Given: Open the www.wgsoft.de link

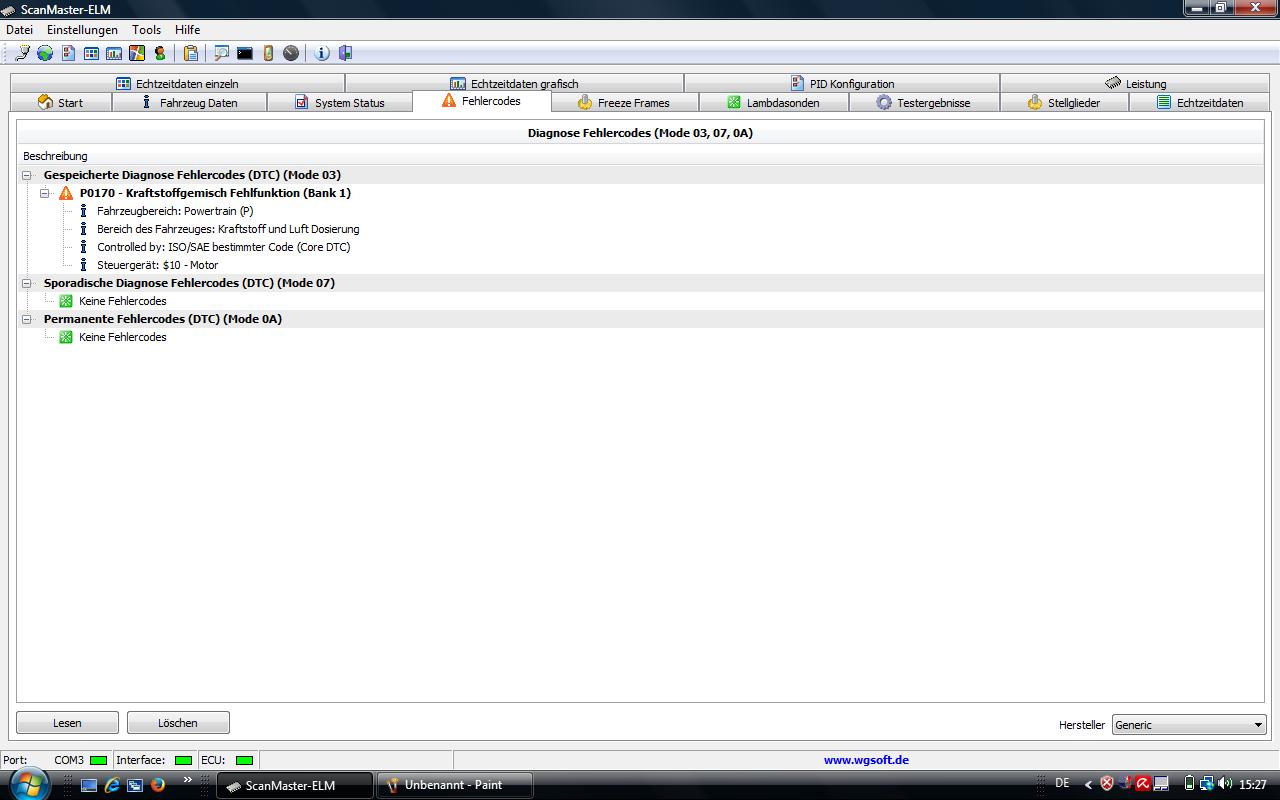Looking at the screenshot, I should click(x=866, y=760).
